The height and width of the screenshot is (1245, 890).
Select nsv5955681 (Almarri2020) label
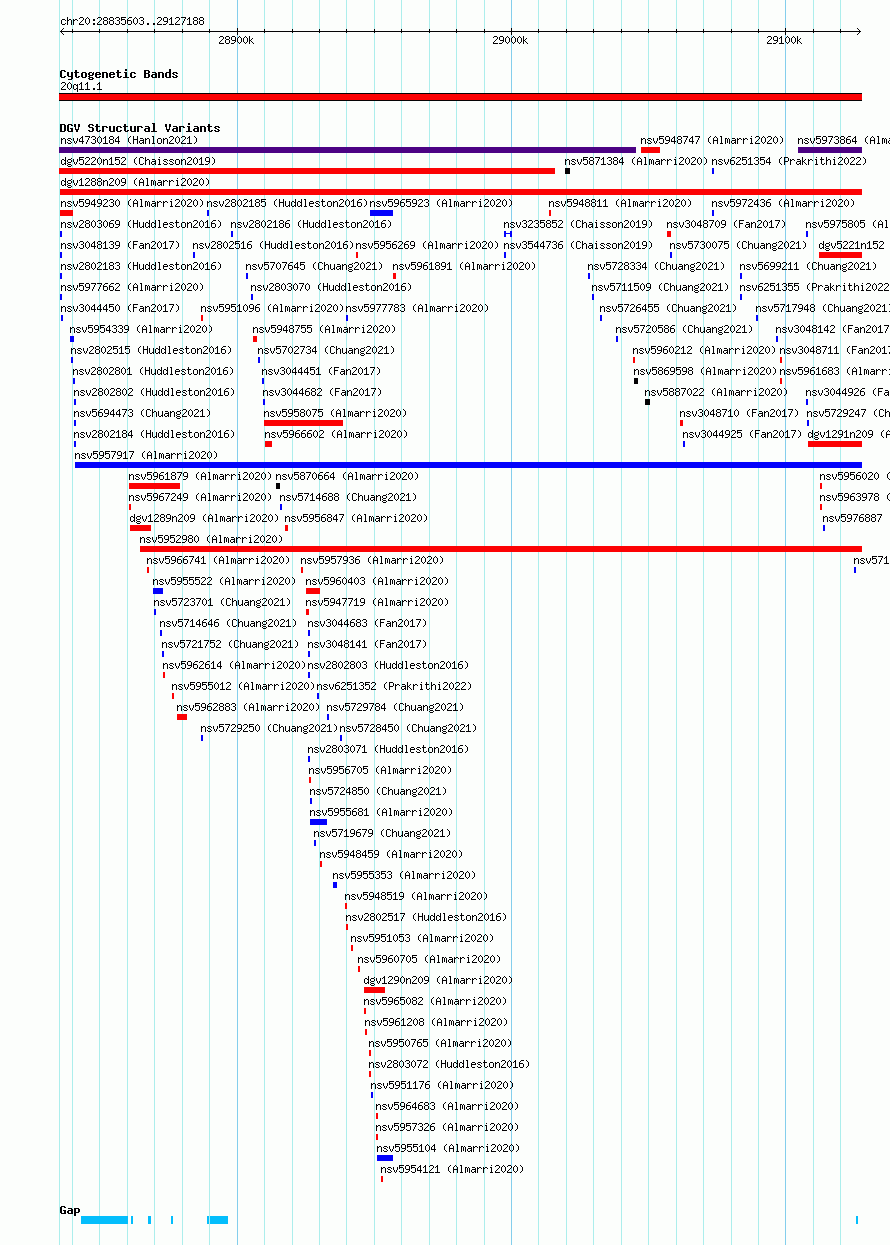point(381,812)
